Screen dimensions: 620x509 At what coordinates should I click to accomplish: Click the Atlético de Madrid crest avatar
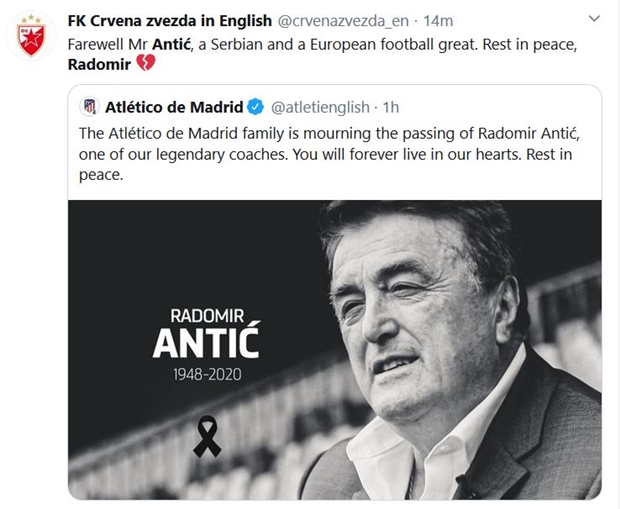point(90,106)
